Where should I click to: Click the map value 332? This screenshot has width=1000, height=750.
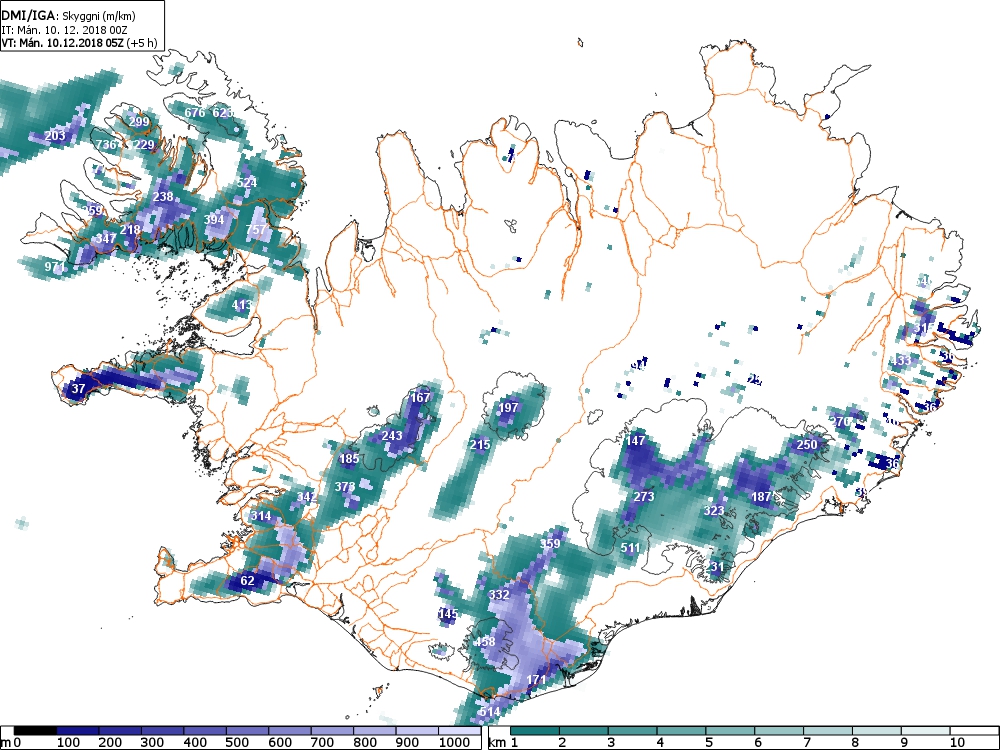click(499, 595)
